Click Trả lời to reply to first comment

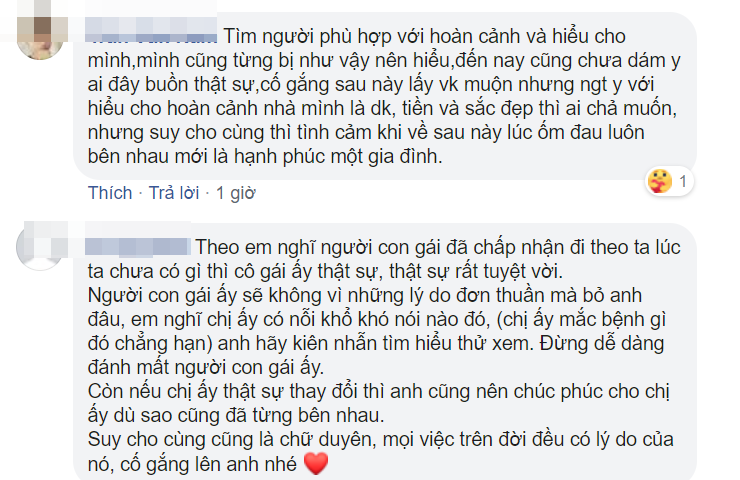pyautogui.click(x=174, y=193)
